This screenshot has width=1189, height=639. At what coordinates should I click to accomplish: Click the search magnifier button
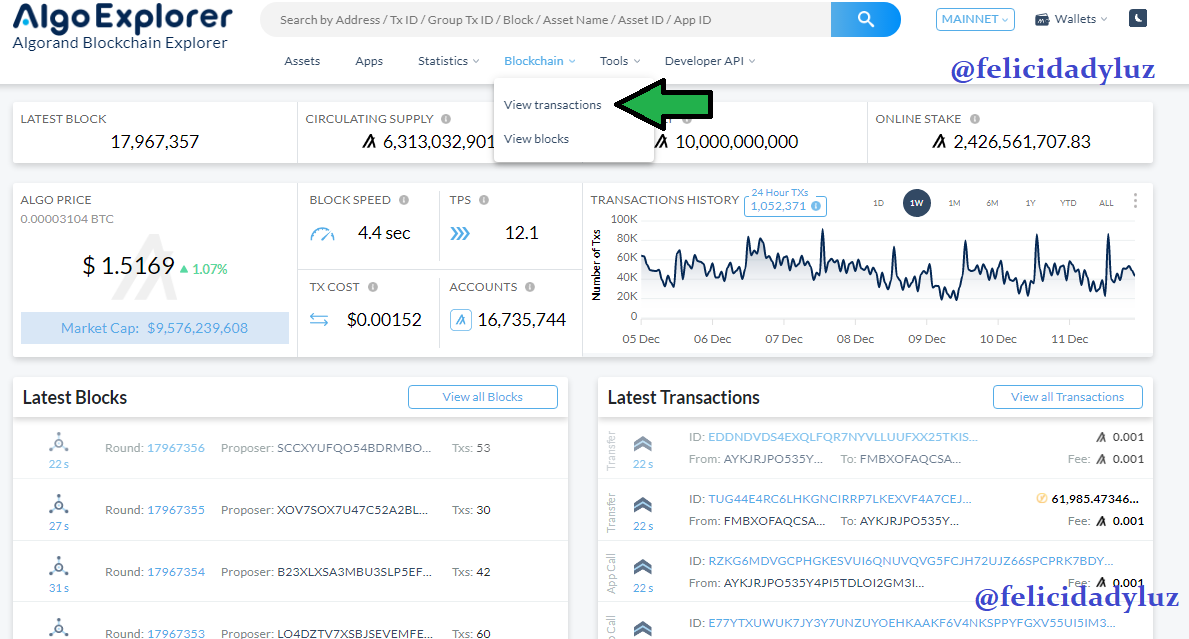pos(865,20)
